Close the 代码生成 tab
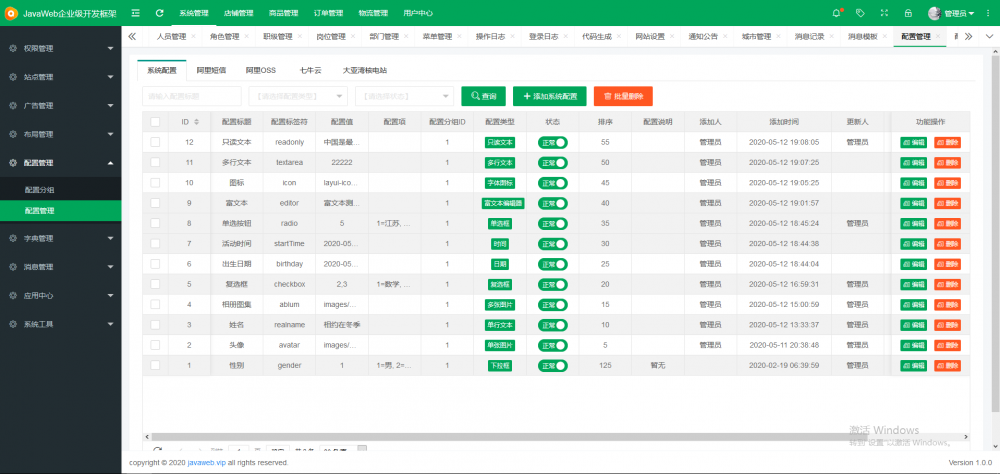The width and height of the screenshot is (1000, 474). click(x=619, y=37)
